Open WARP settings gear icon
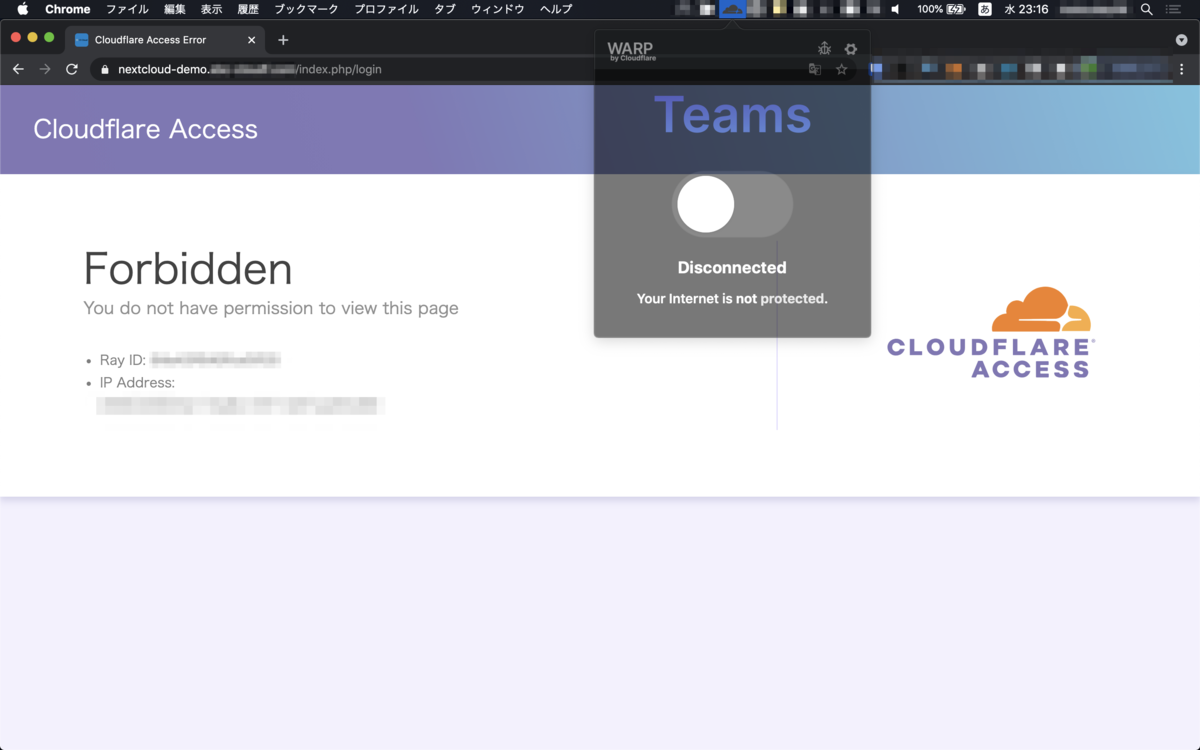The height and width of the screenshot is (750, 1200). point(851,49)
